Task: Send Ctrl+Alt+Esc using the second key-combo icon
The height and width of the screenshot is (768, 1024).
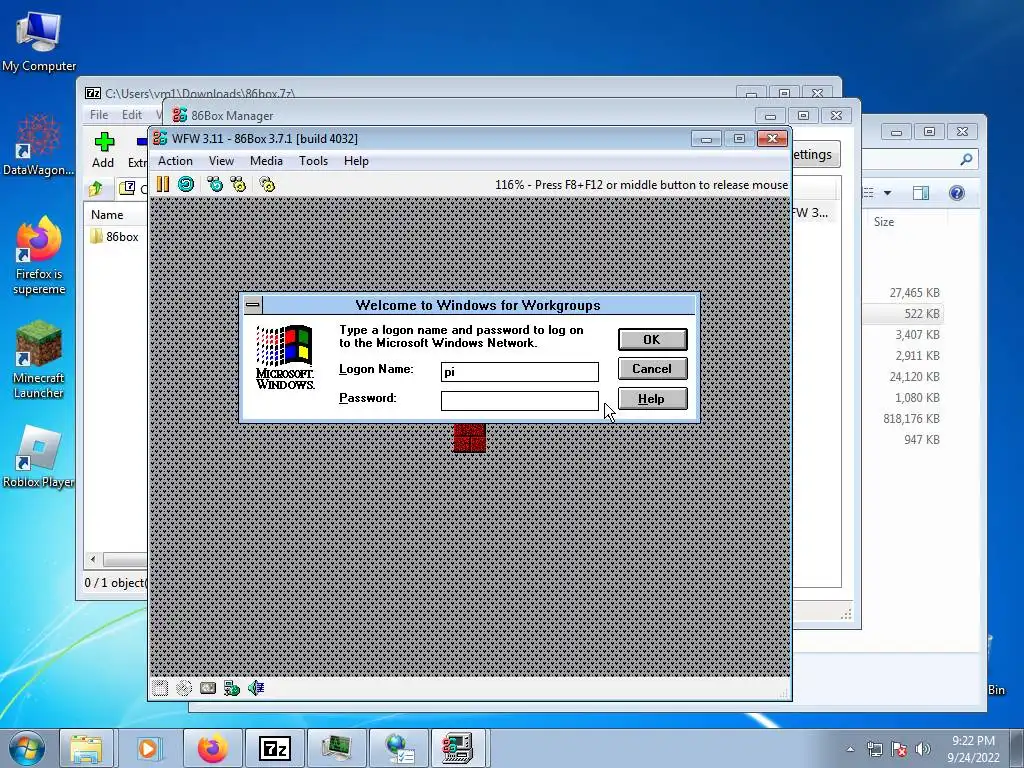Action: (238, 184)
